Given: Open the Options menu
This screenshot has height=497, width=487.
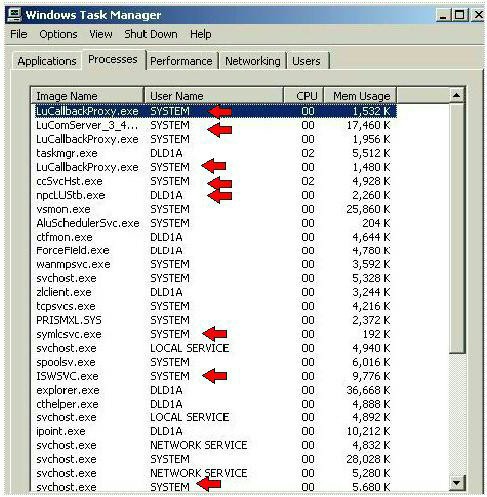Looking at the screenshot, I should click(x=58, y=34).
